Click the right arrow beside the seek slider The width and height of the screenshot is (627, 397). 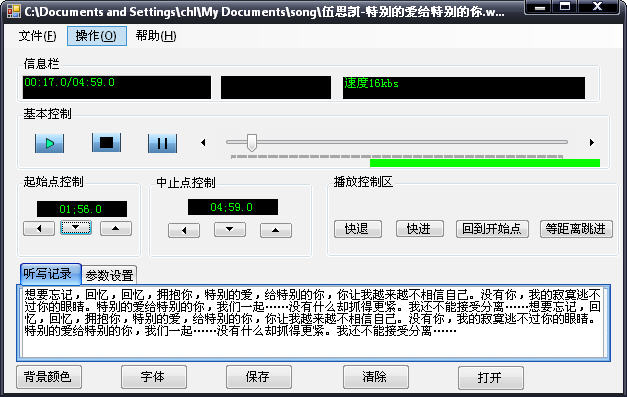tap(592, 142)
